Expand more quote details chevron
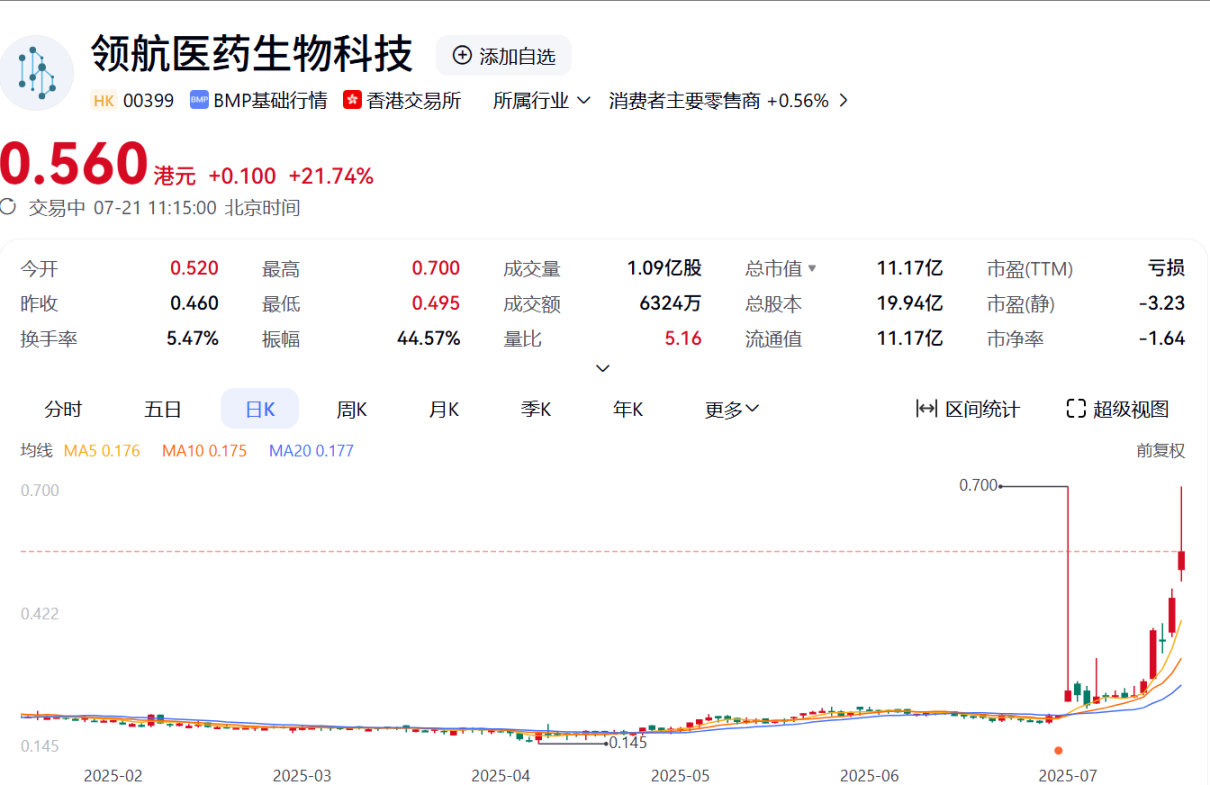This screenshot has height=785, width=1210. tap(603, 368)
